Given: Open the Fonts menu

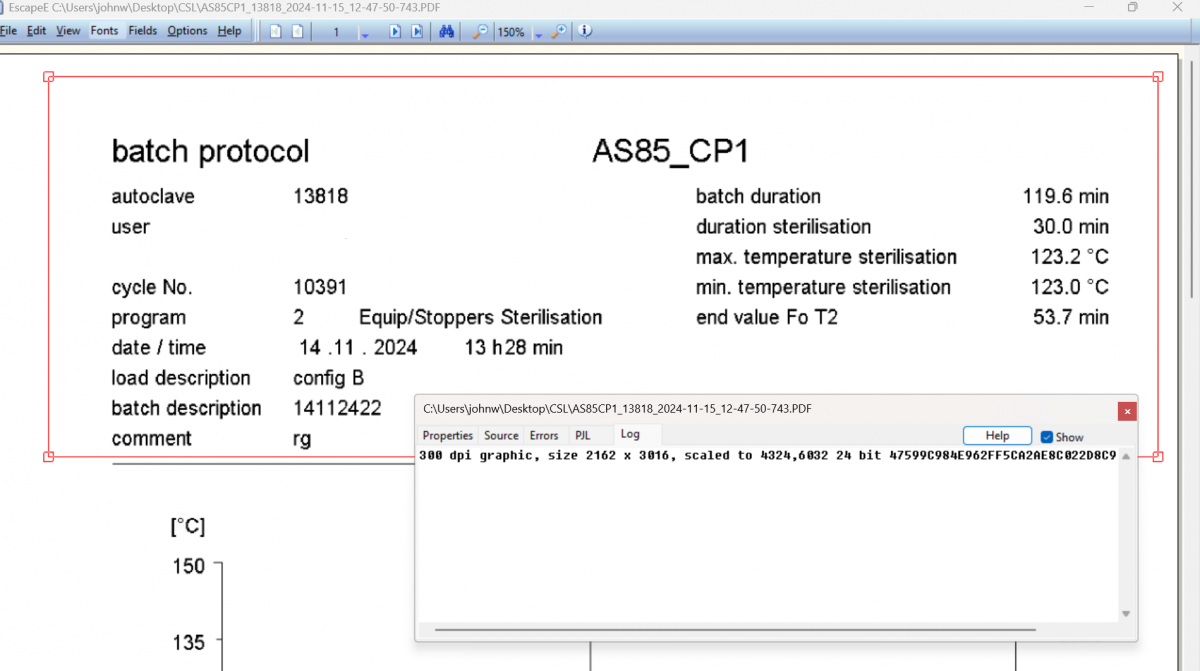Looking at the screenshot, I should click(x=104, y=31).
